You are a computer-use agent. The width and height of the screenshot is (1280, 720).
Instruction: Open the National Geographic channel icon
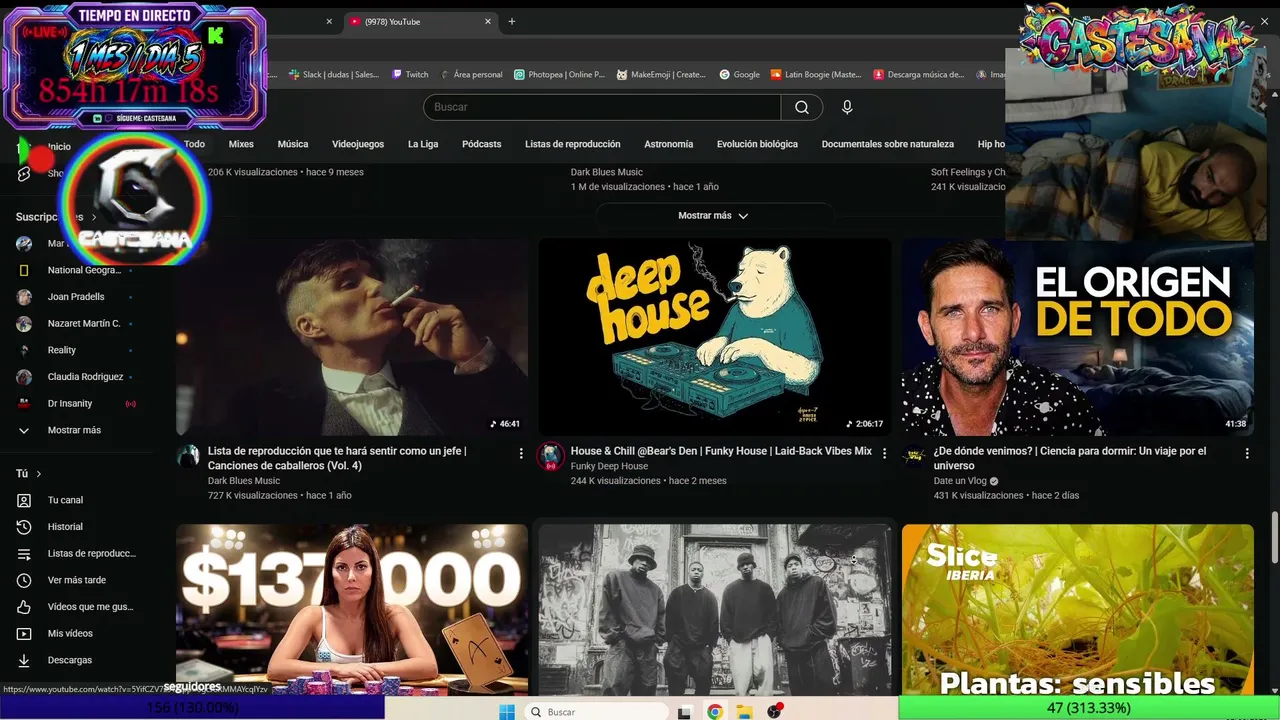point(24,270)
